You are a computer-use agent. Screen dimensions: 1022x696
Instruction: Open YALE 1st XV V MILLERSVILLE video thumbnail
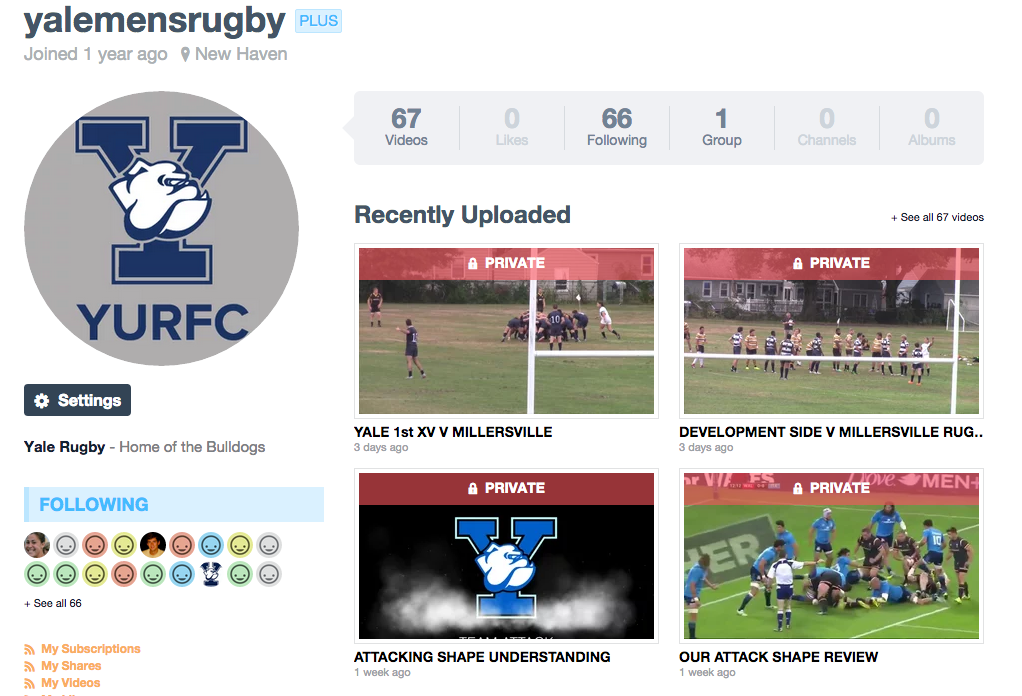tap(506, 331)
